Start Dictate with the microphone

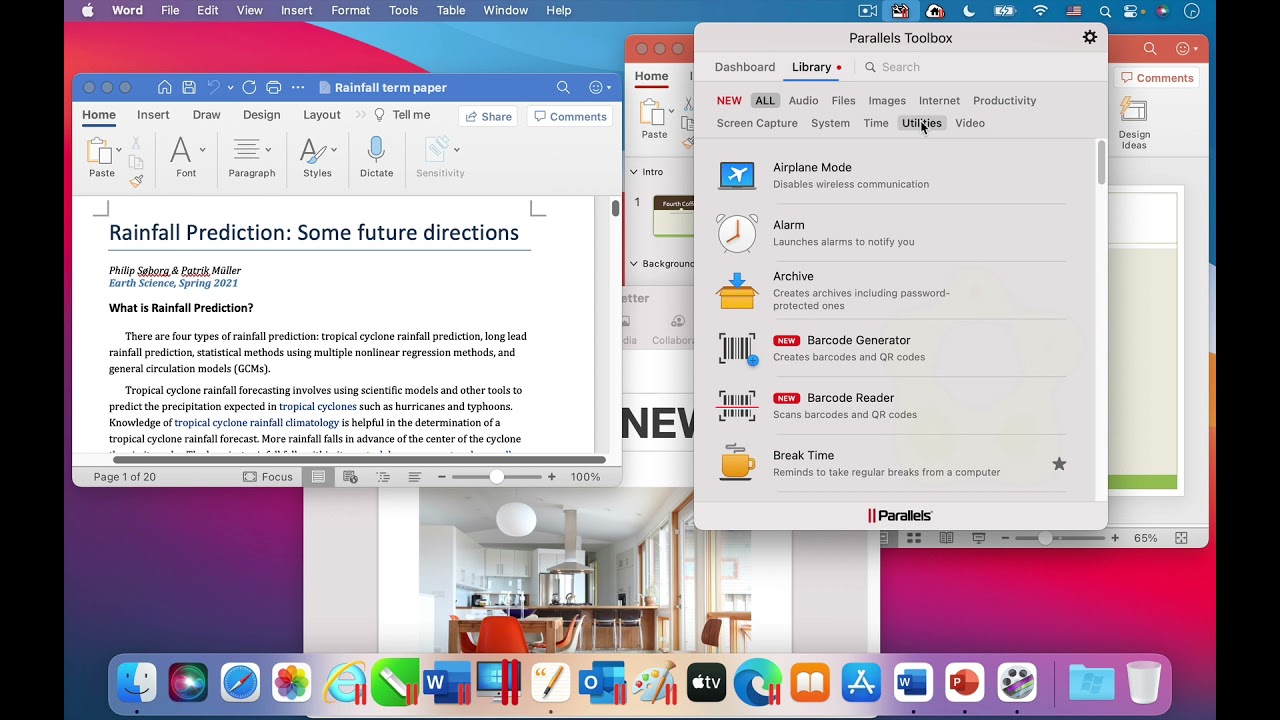376,157
